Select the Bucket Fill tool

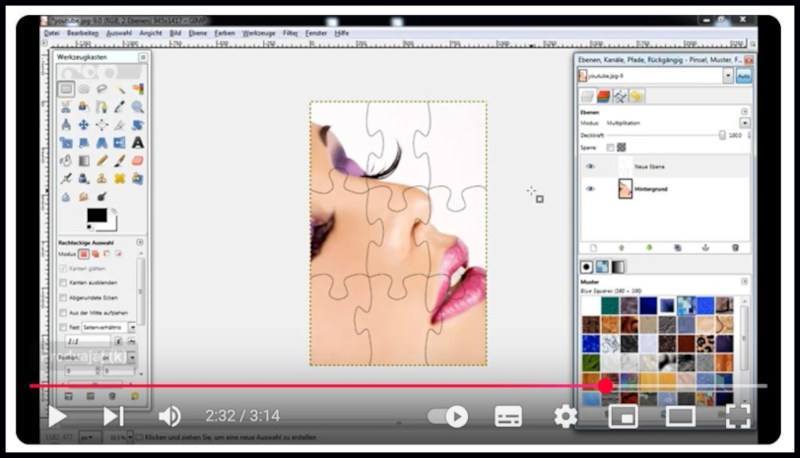click(x=66, y=161)
